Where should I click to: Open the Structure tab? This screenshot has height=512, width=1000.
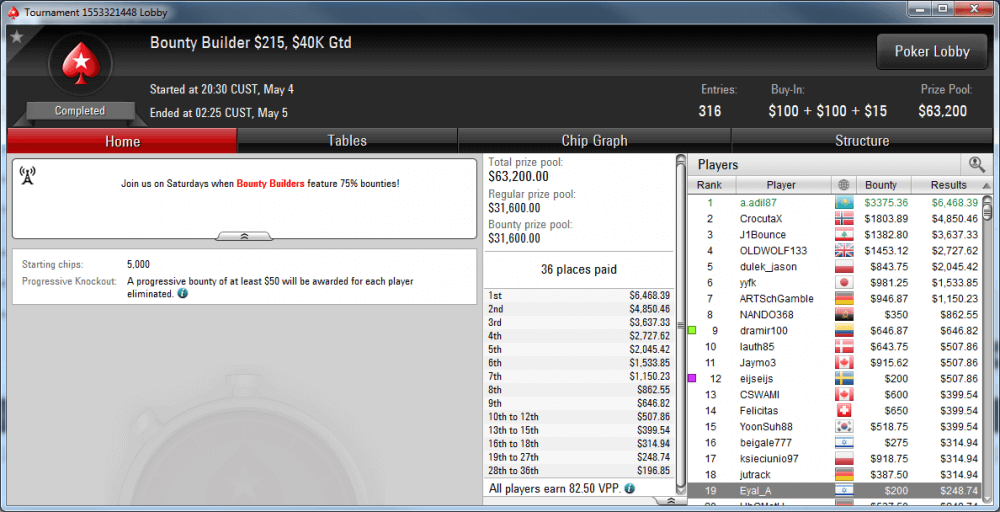point(862,141)
